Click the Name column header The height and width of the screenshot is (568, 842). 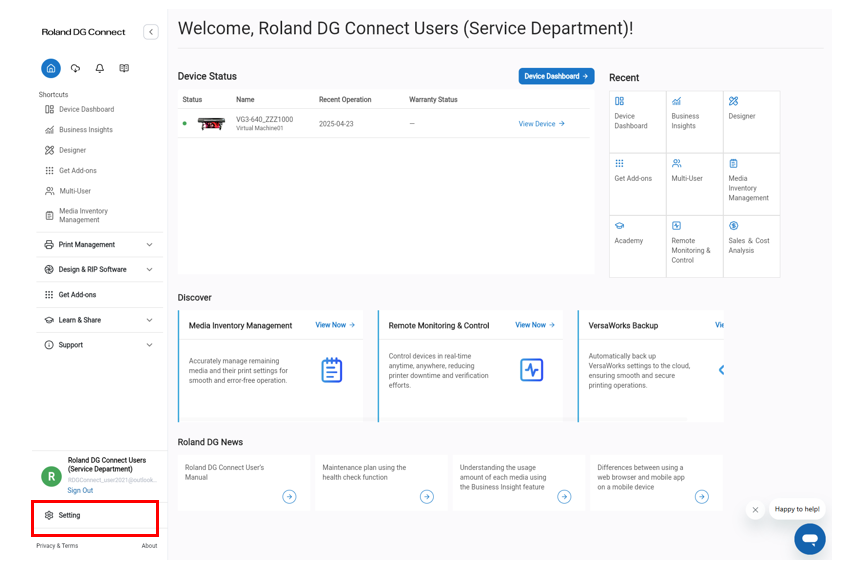click(245, 100)
